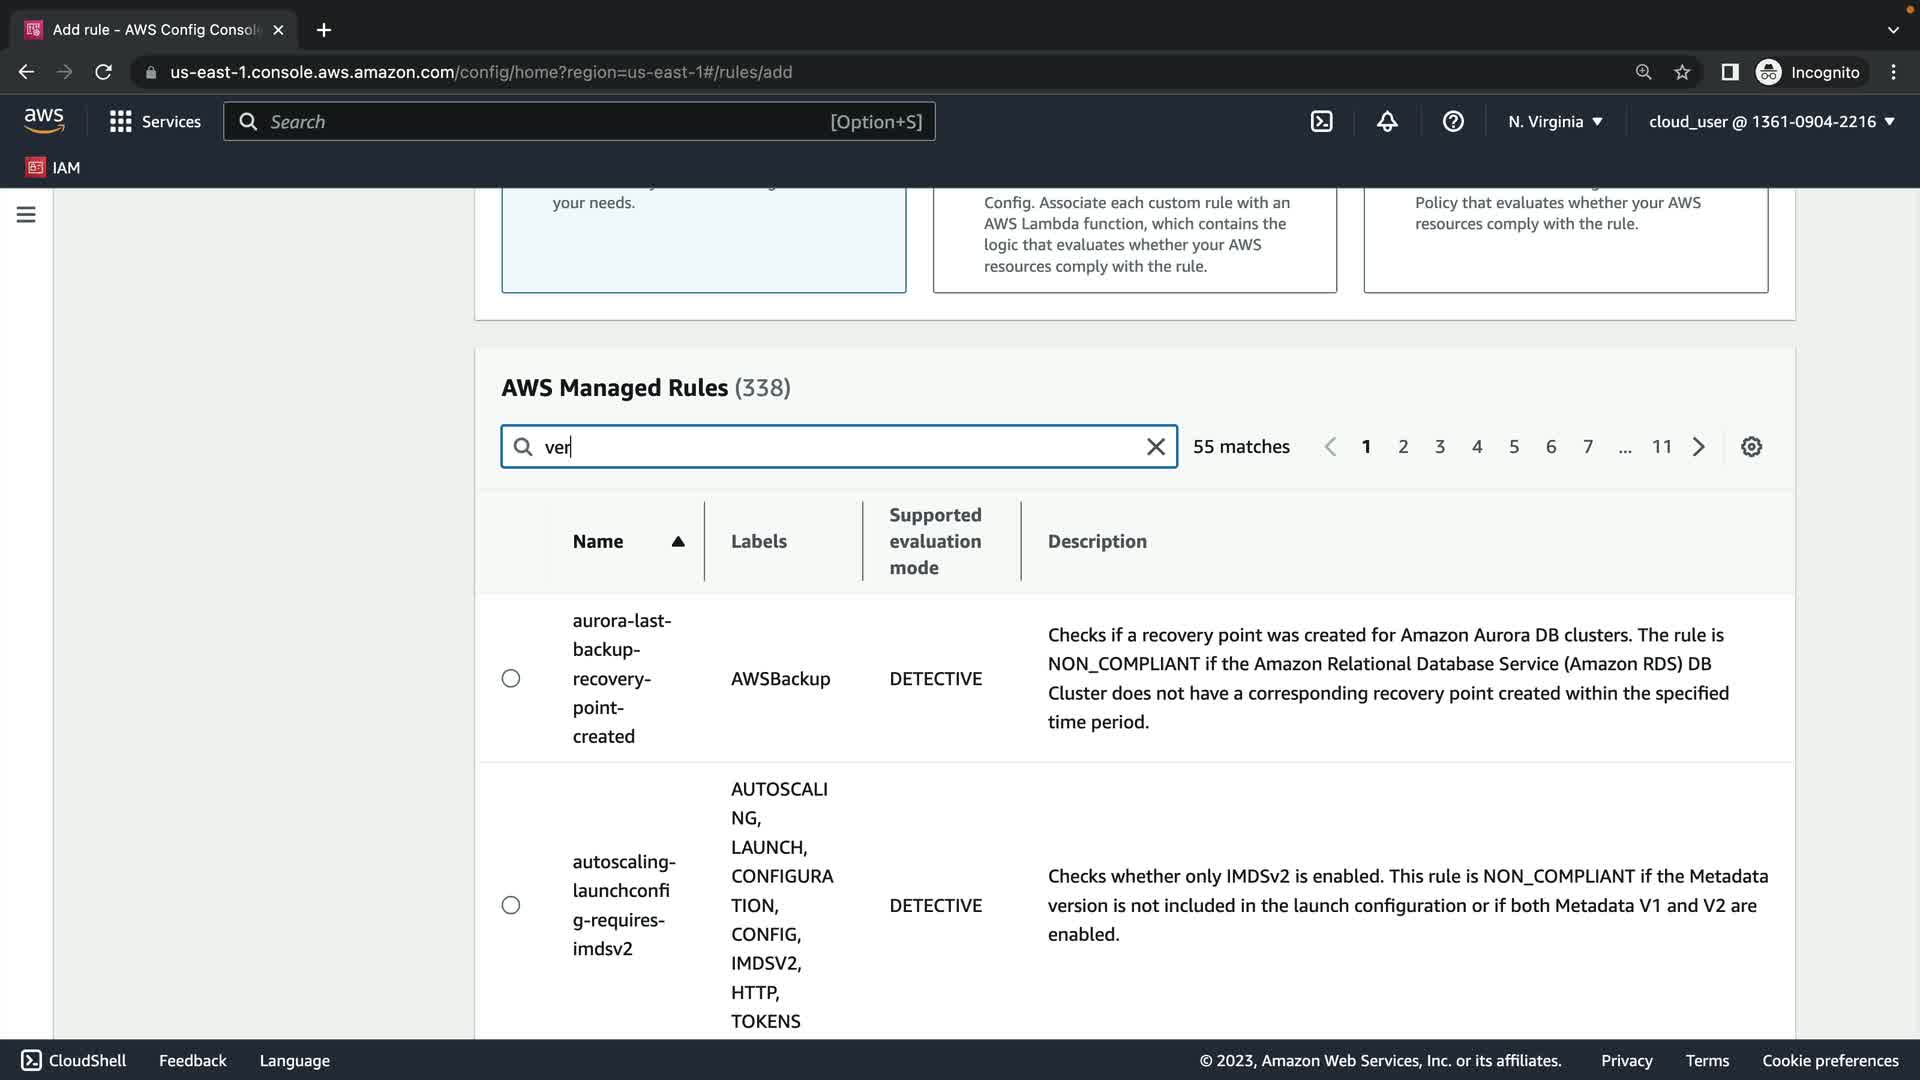Select the autoscaling-launchconfig-requires-imdsv2 rule

click(511, 905)
